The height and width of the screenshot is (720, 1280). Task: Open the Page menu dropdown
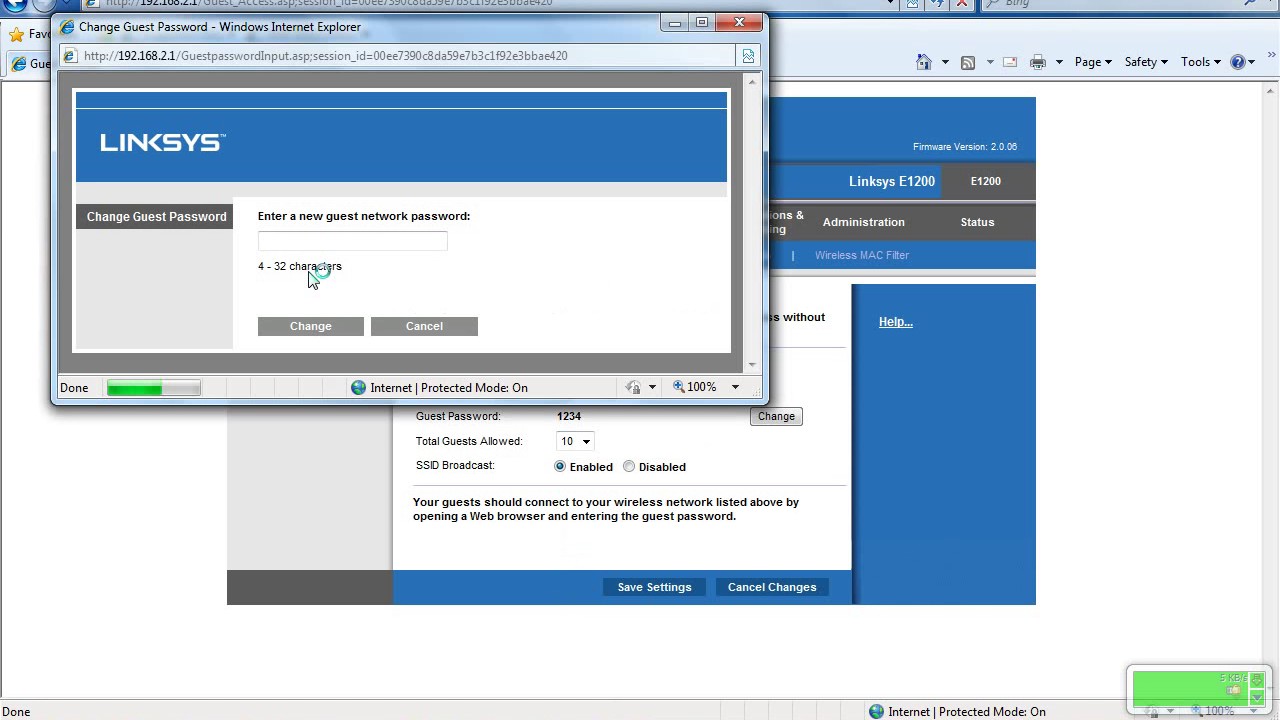coord(1093,62)
